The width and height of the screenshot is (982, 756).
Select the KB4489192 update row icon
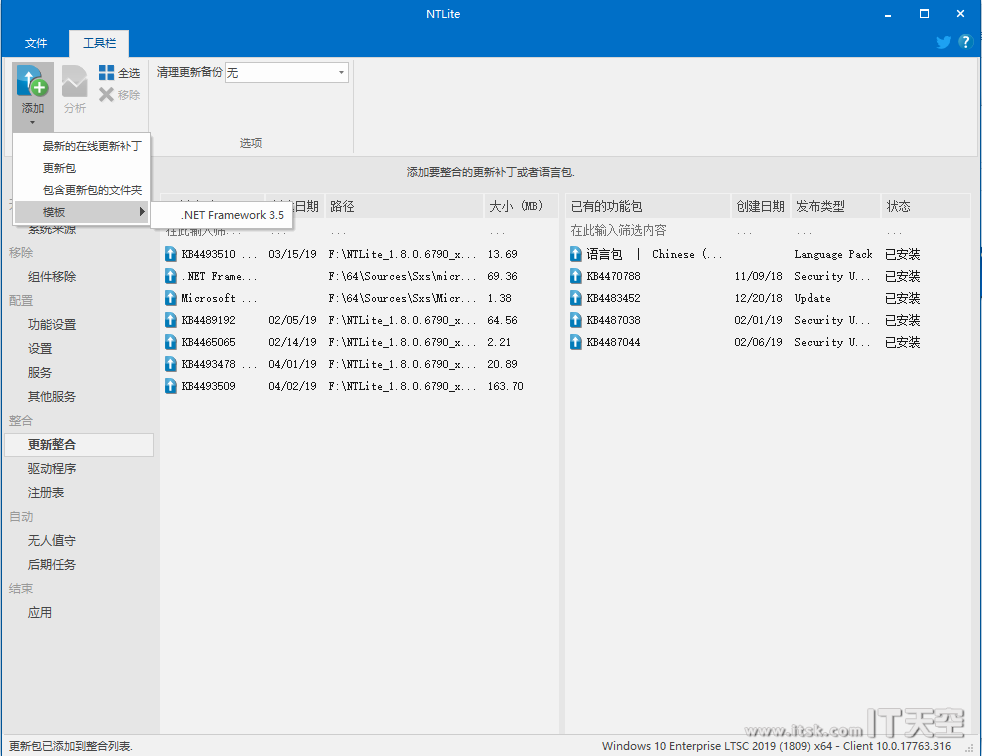[x=170, y=319]
